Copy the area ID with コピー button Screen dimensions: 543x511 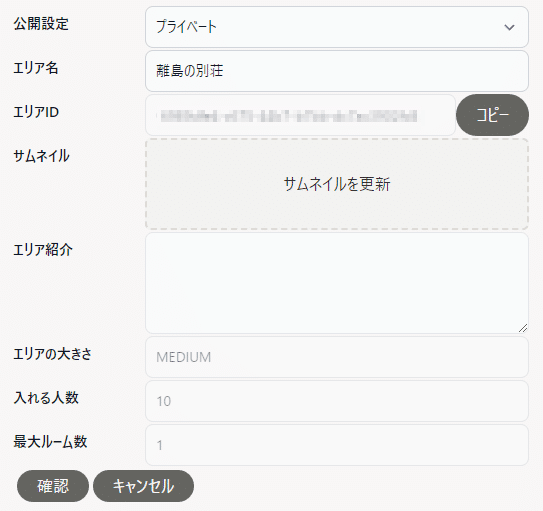click(x=492, y=115)
